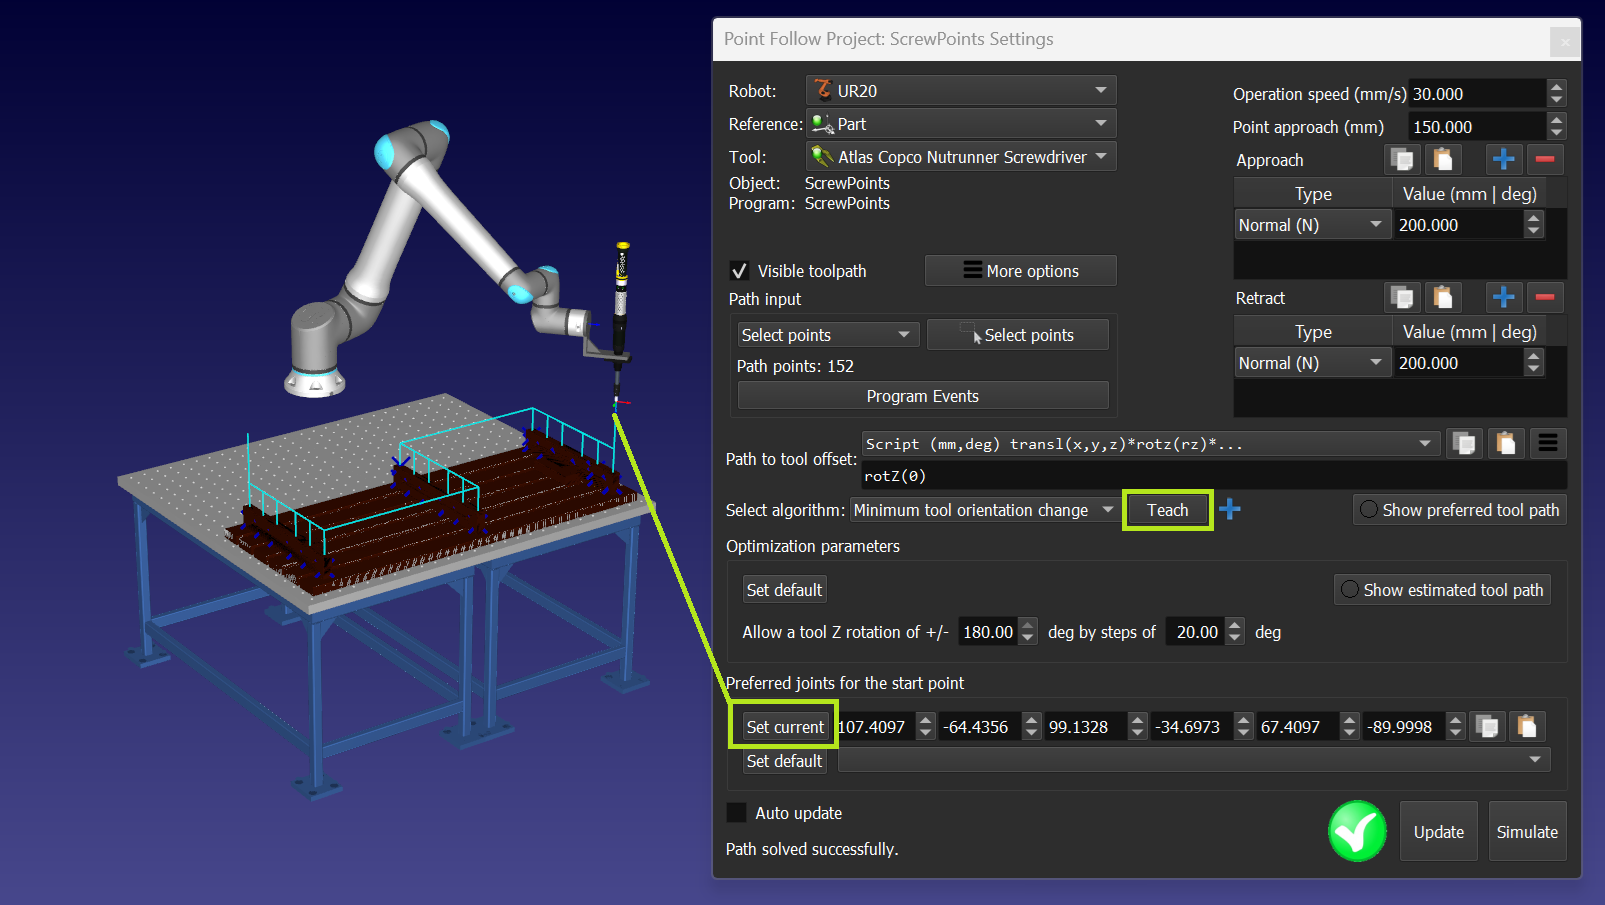Remove the retract movement with minus icon
Screen dimensions: 1605x905
pyautogui.click(x=1544, y=297)
